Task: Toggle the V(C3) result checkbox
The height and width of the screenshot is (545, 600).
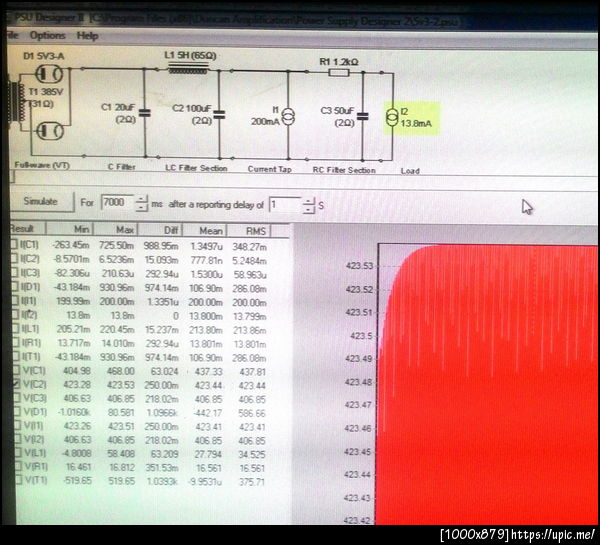Action: click(x=17, y=398)
